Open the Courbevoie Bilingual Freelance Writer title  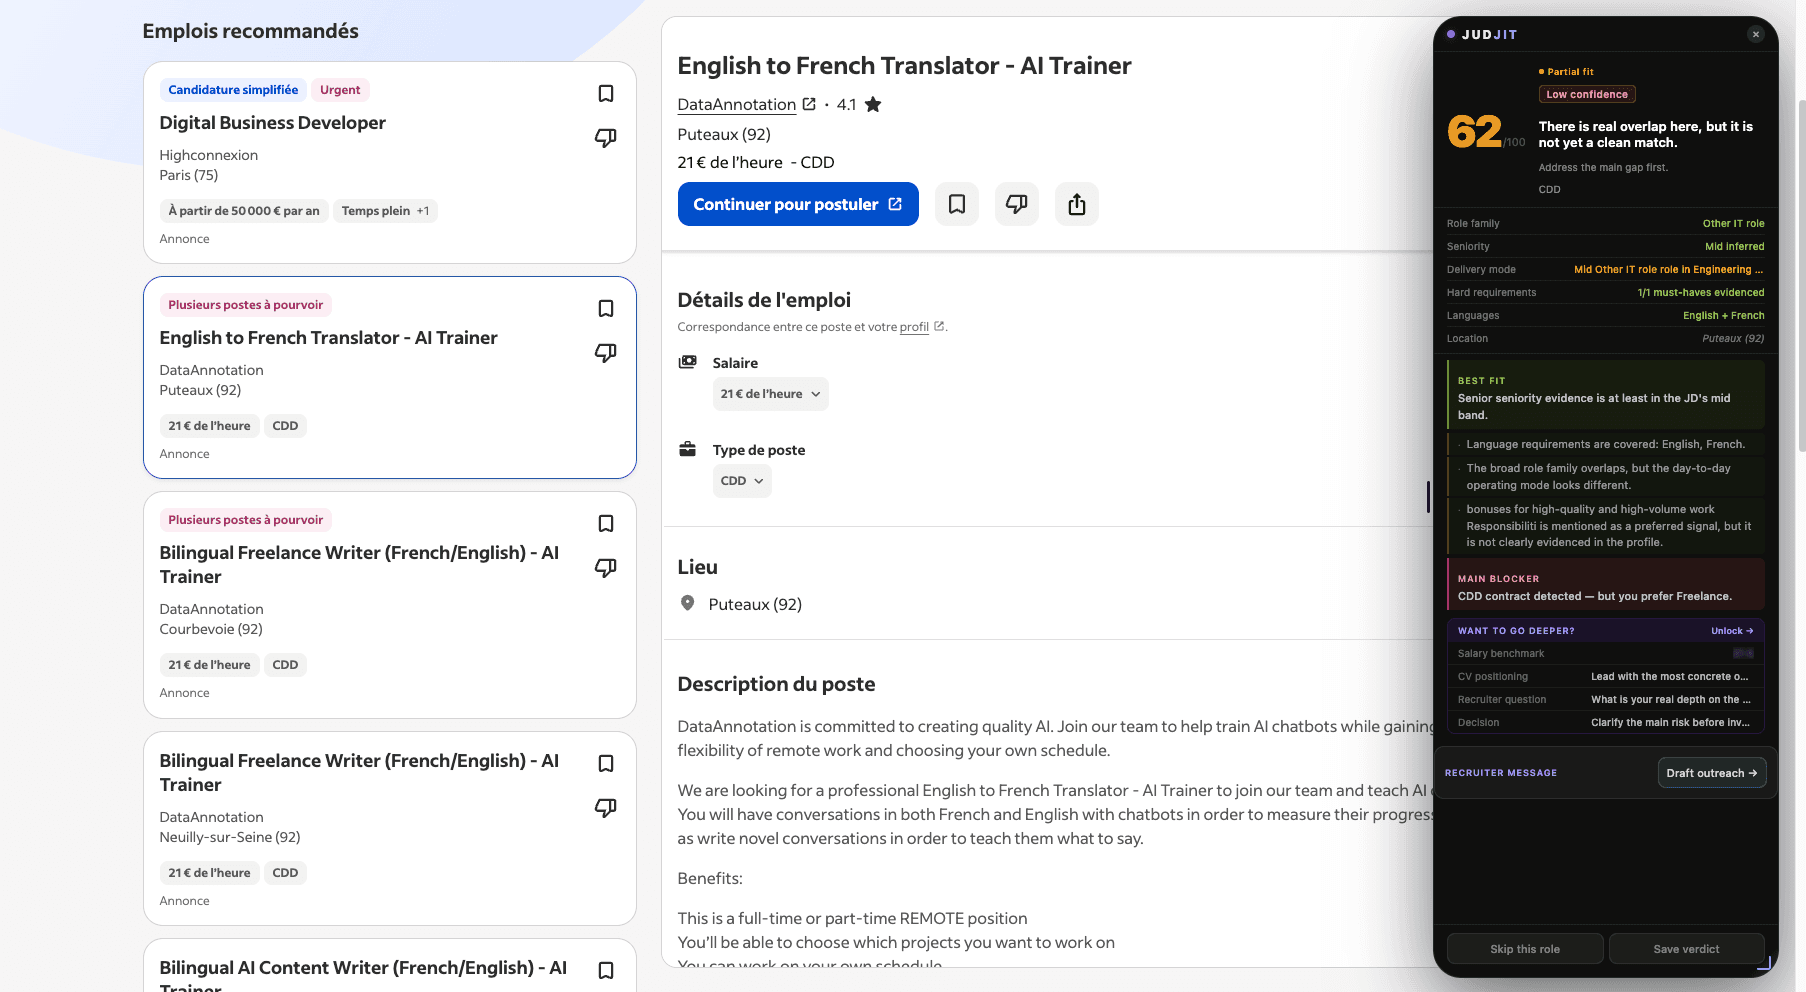[360, 565]
